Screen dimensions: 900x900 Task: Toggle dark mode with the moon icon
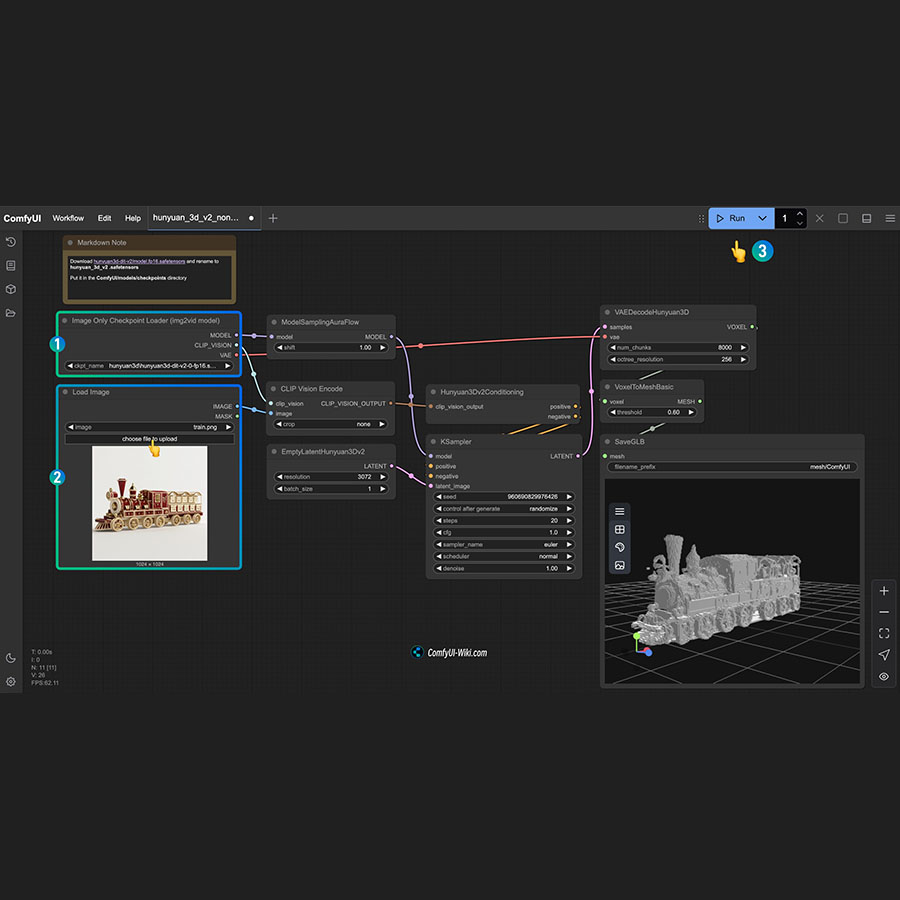11,657
